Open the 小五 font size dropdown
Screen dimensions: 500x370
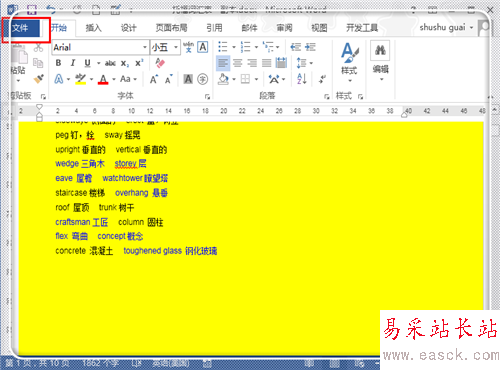coord(176,47)
